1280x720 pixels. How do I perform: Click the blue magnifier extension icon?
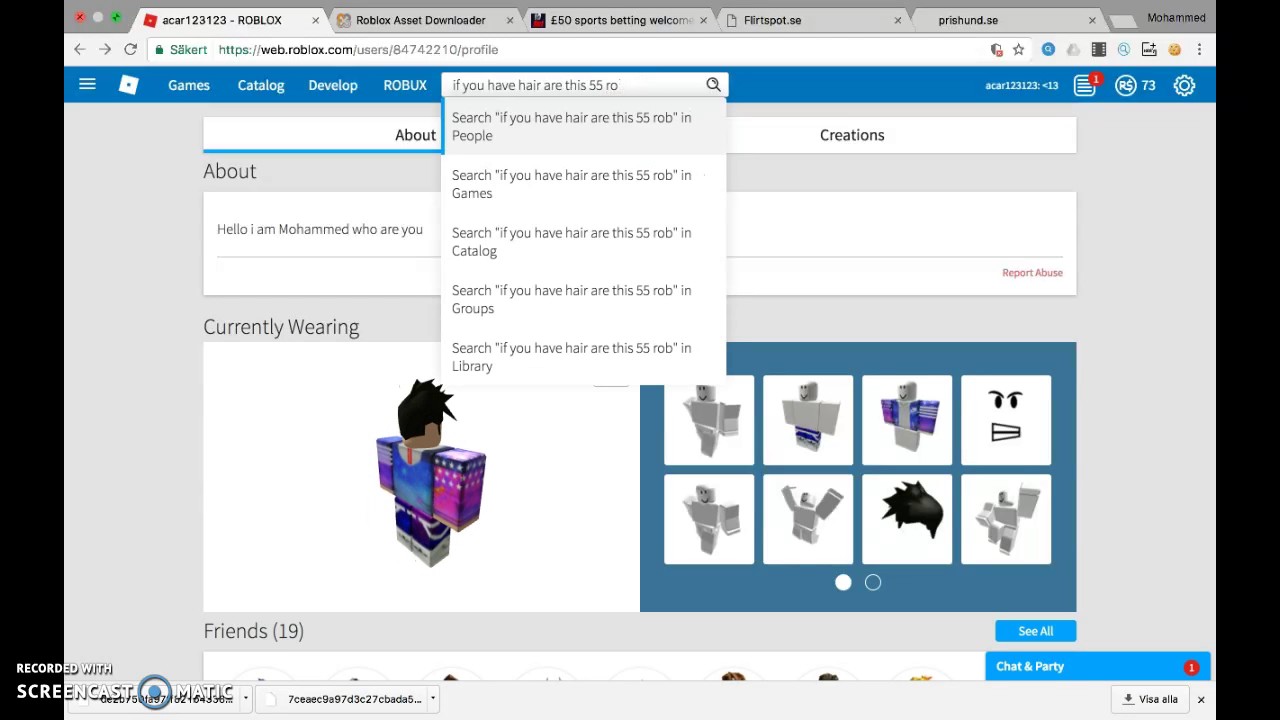point(1048,49)
